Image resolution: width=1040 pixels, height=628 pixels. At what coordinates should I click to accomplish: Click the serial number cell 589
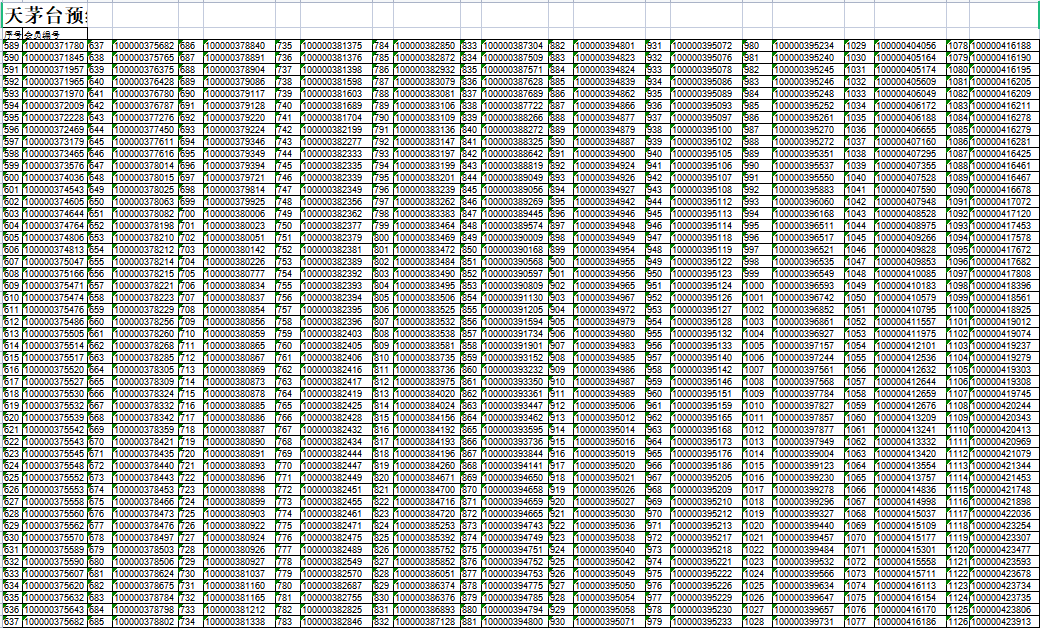point(11,46)
